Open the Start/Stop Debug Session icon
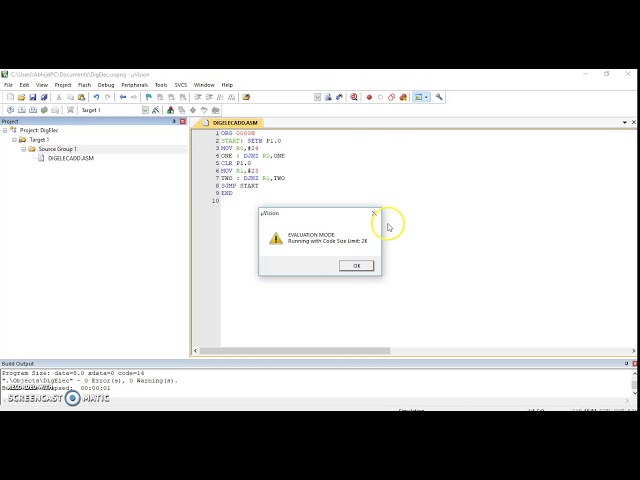 click(354, 97)
